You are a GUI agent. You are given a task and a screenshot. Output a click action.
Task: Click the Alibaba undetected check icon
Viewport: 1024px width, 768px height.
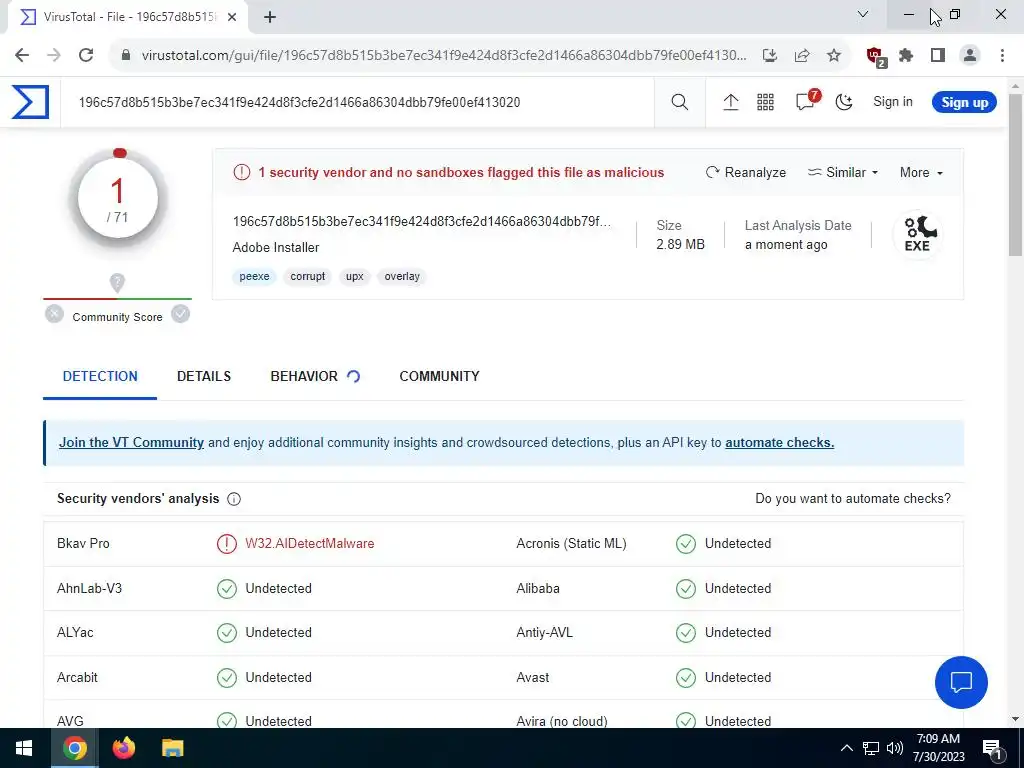[686, 588]
